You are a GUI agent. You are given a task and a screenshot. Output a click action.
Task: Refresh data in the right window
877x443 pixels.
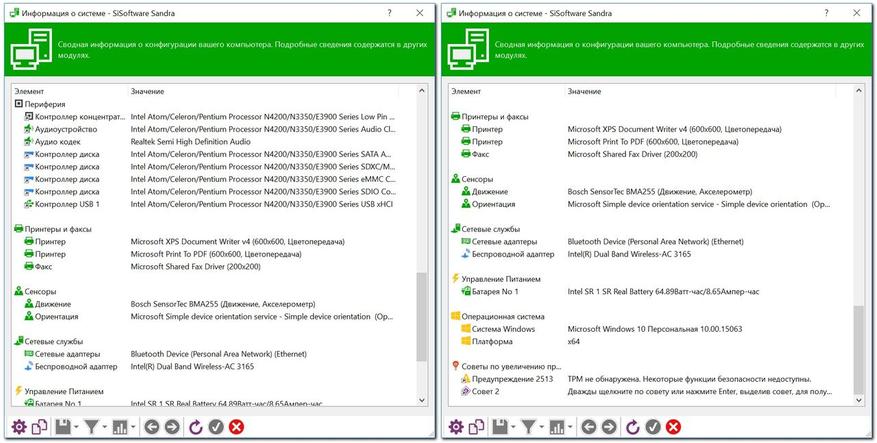(x=633, y=427)
